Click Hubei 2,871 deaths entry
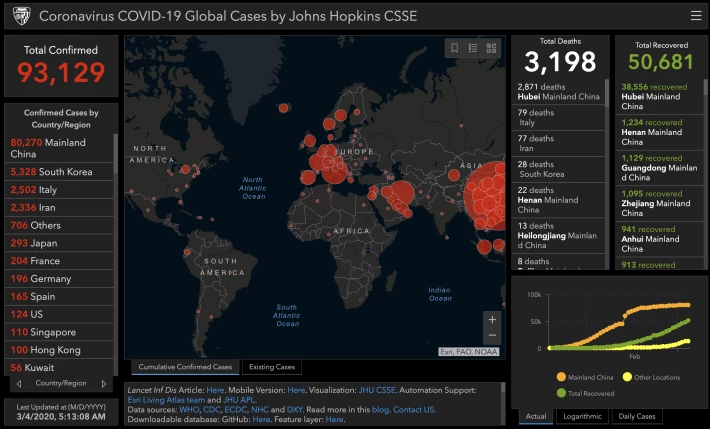 [558, 92]
